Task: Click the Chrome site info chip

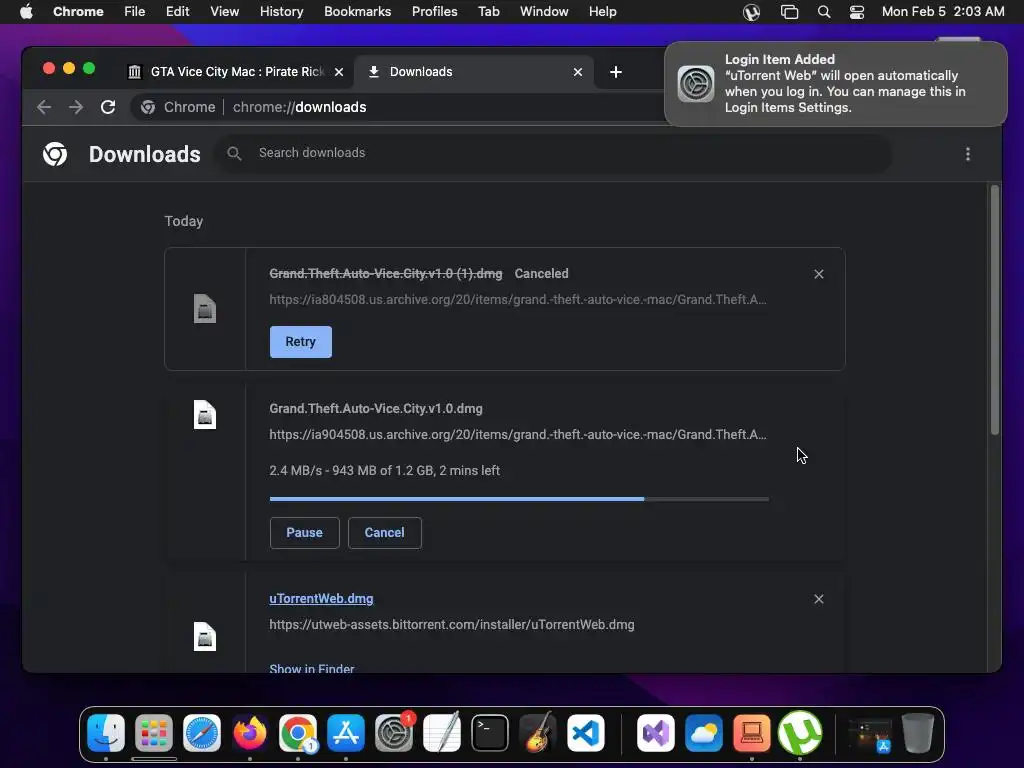Action: [178, 107]
